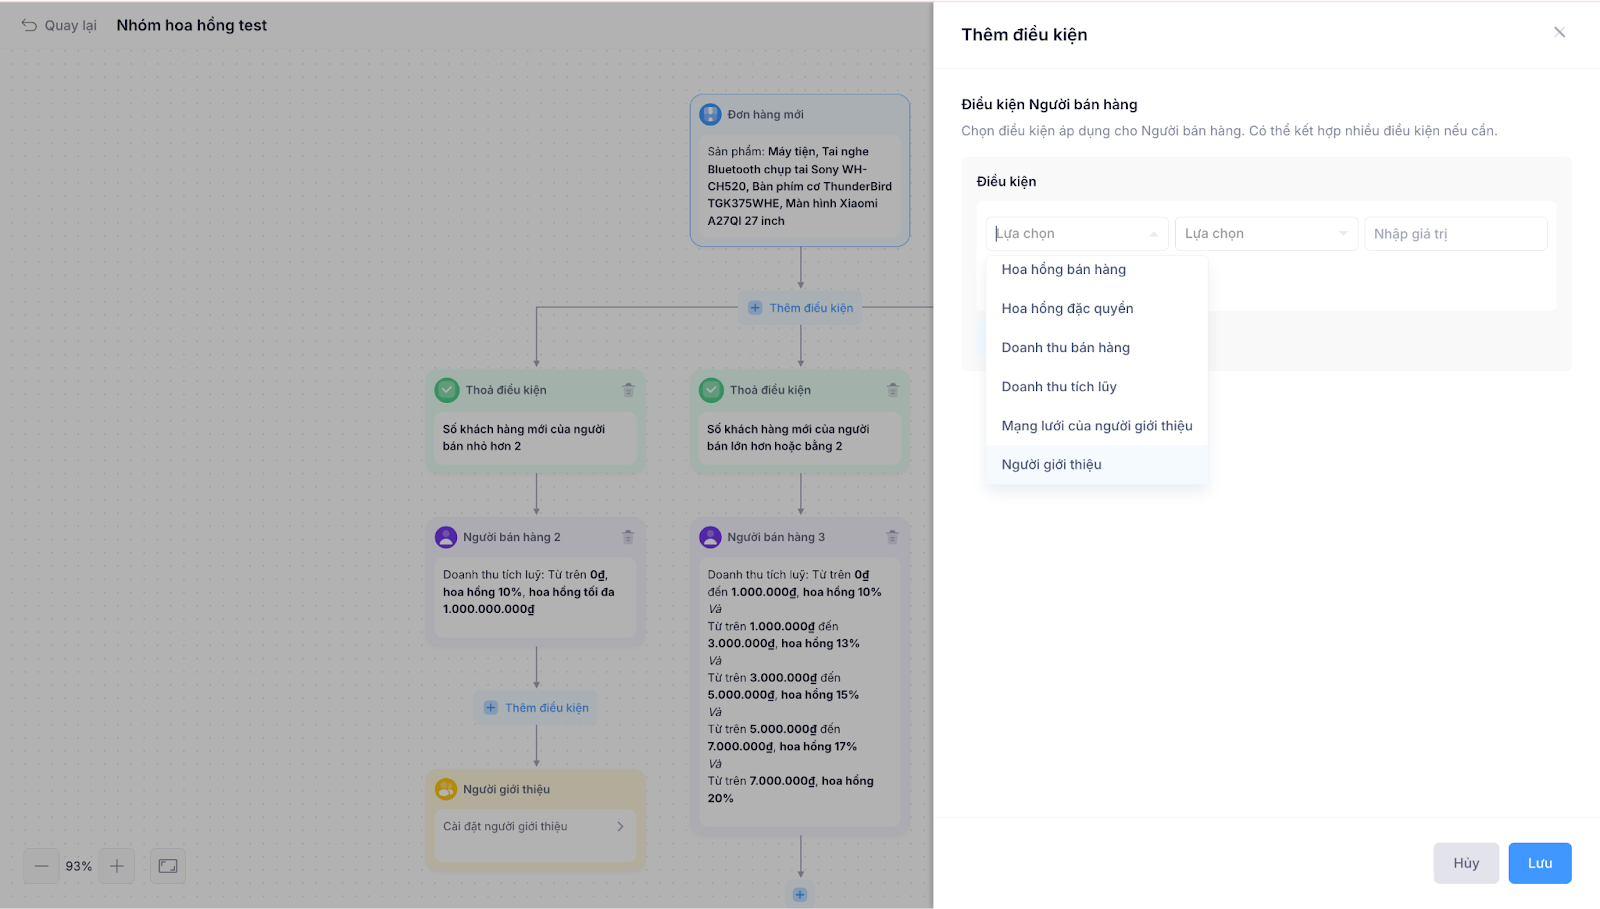Open the second Lựa chọn operator dropdown
The image size is (1600, 909).
1265,234
